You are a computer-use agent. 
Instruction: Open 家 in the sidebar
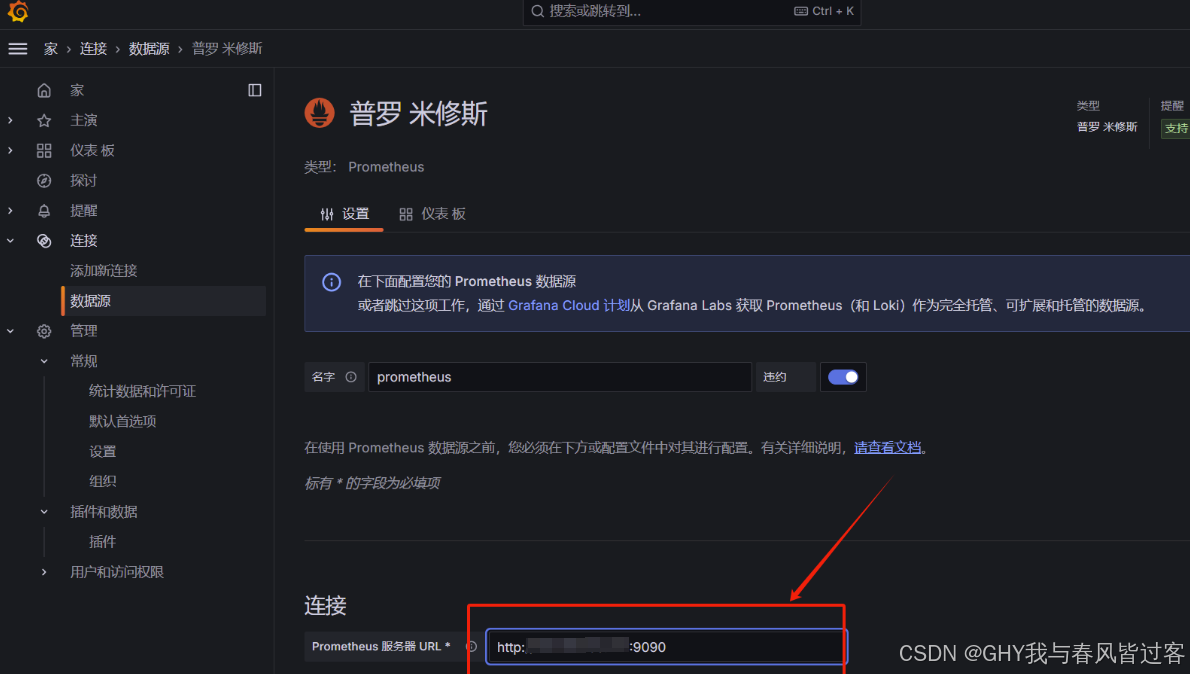pos(77,90)
